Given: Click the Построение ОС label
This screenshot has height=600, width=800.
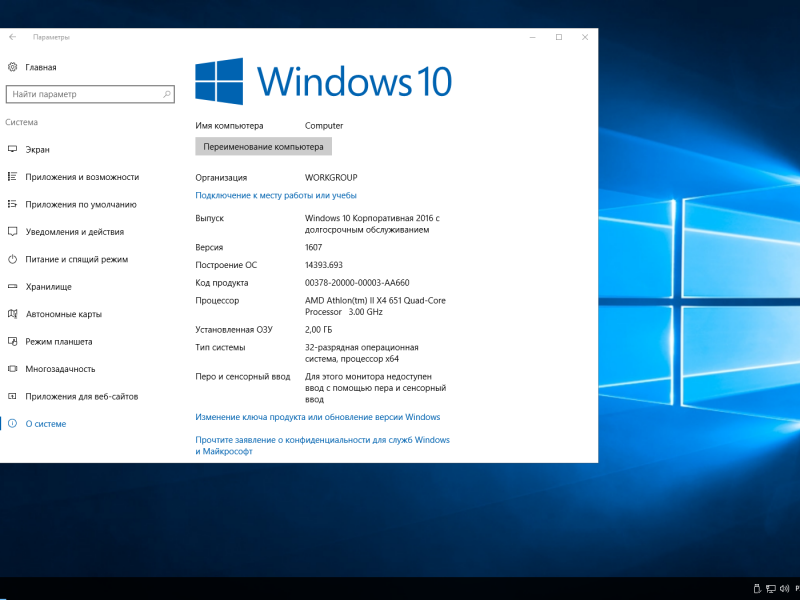Looking at the screenshot, I should point(226,265).
